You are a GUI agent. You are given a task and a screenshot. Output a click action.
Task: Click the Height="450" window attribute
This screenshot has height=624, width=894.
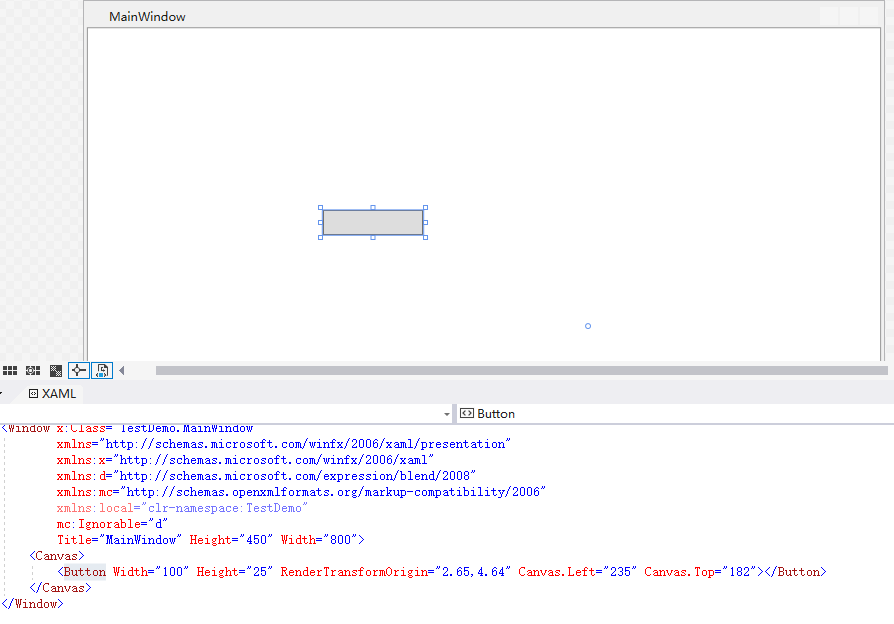[231, 540]
